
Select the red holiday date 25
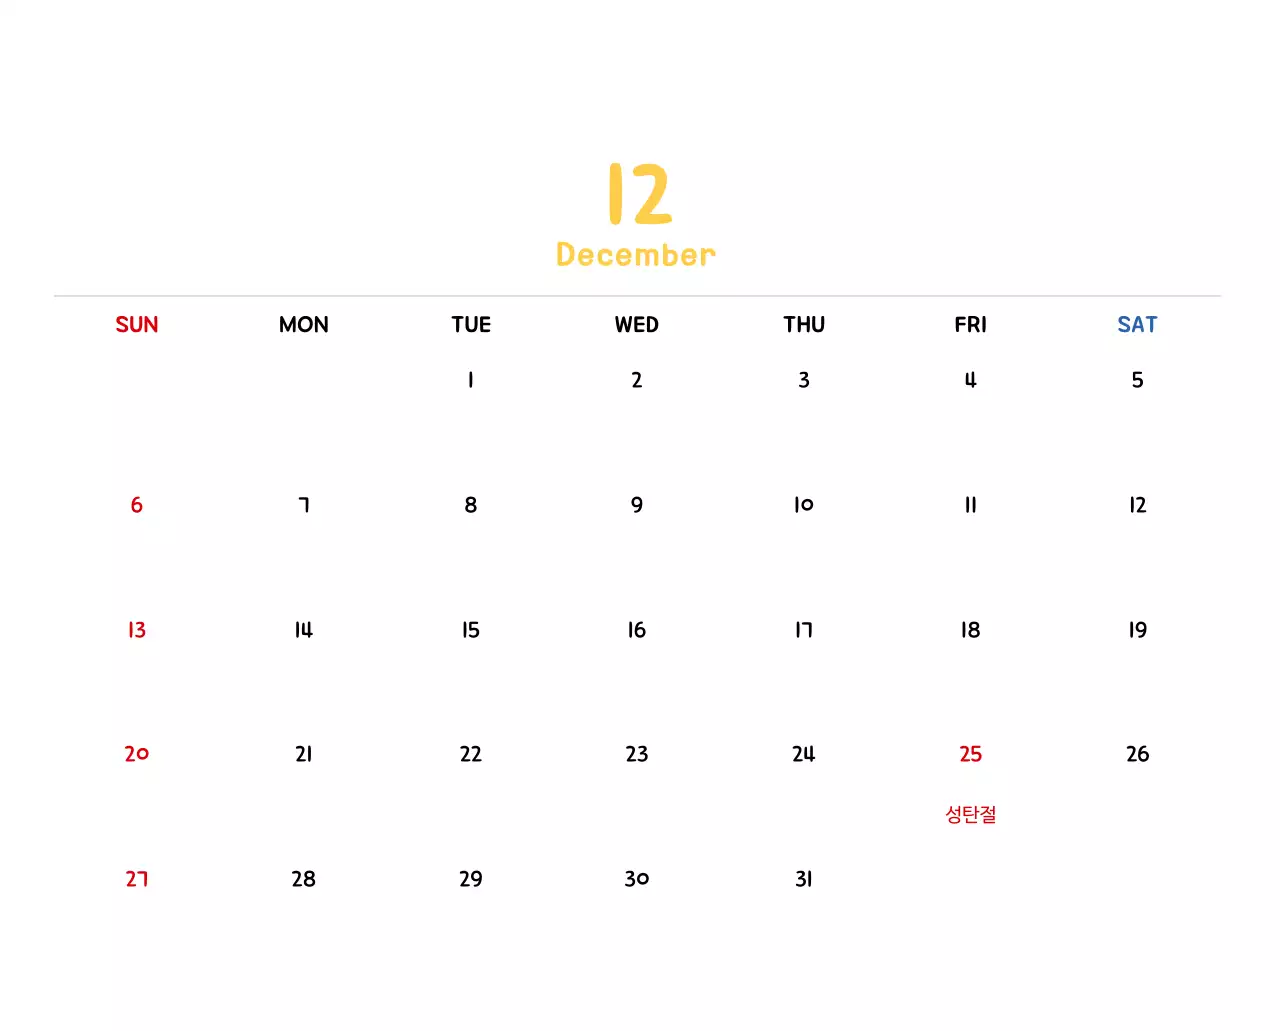970,754
